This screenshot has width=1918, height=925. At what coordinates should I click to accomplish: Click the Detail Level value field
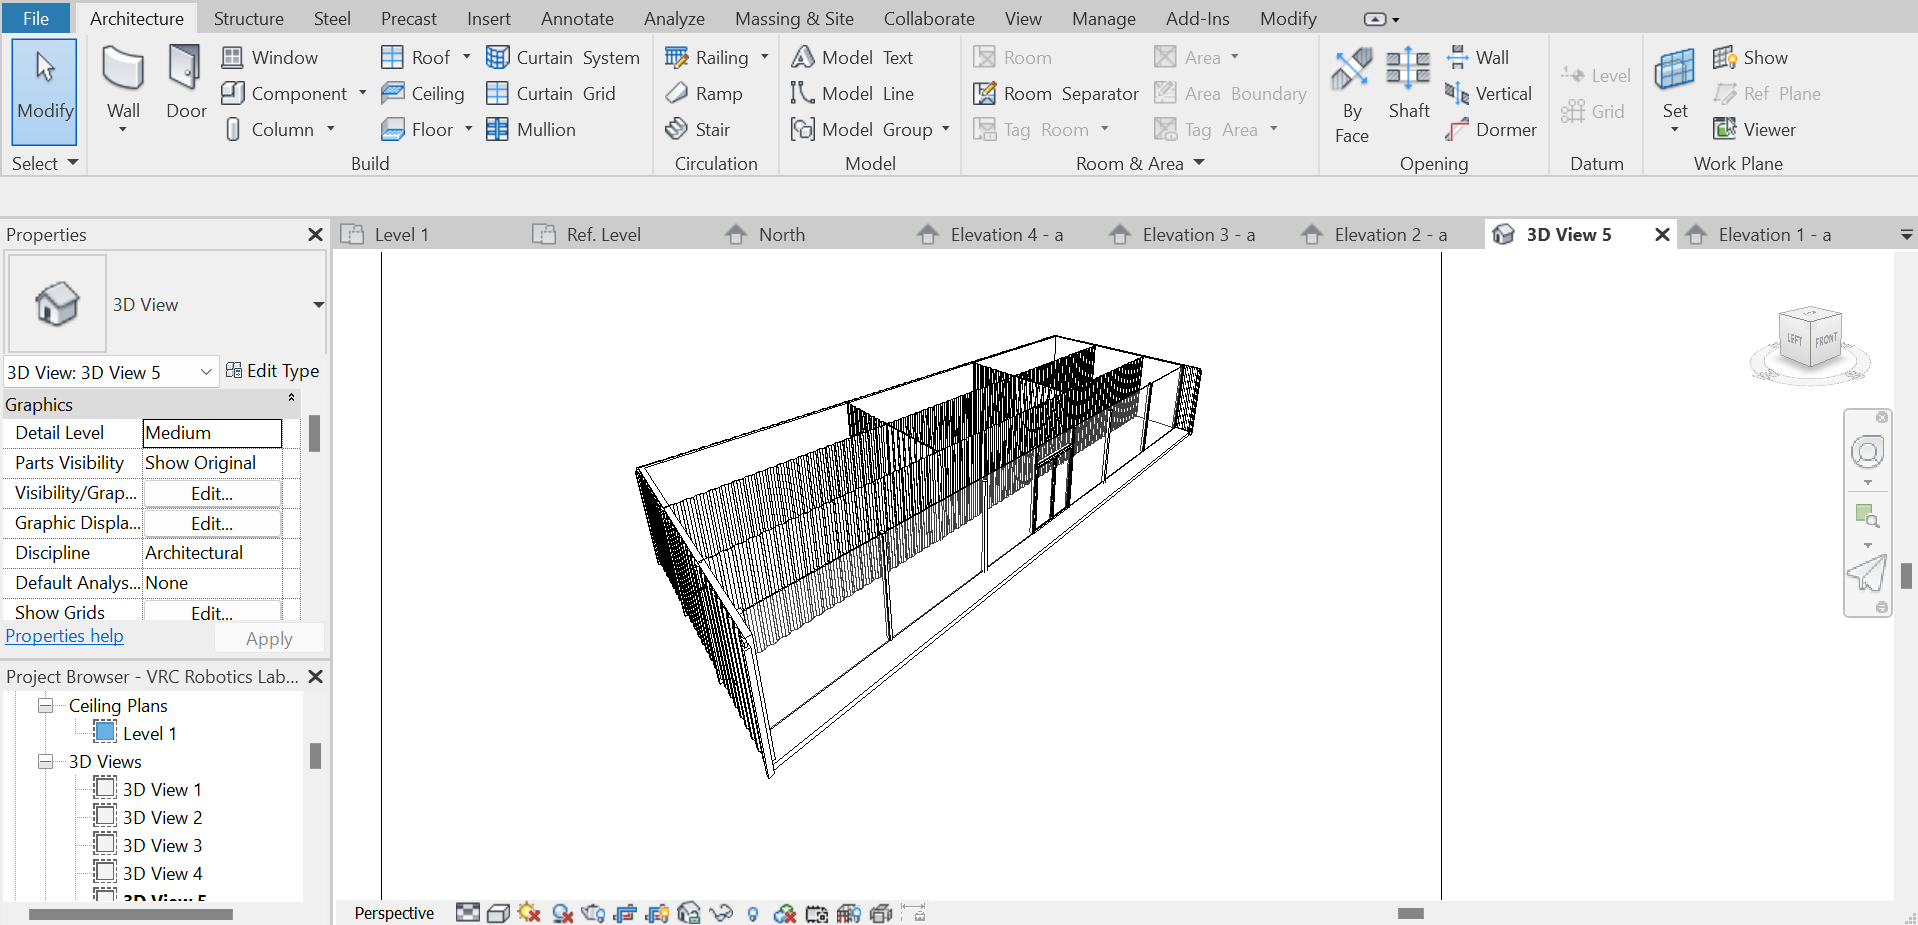pos(212,433)
